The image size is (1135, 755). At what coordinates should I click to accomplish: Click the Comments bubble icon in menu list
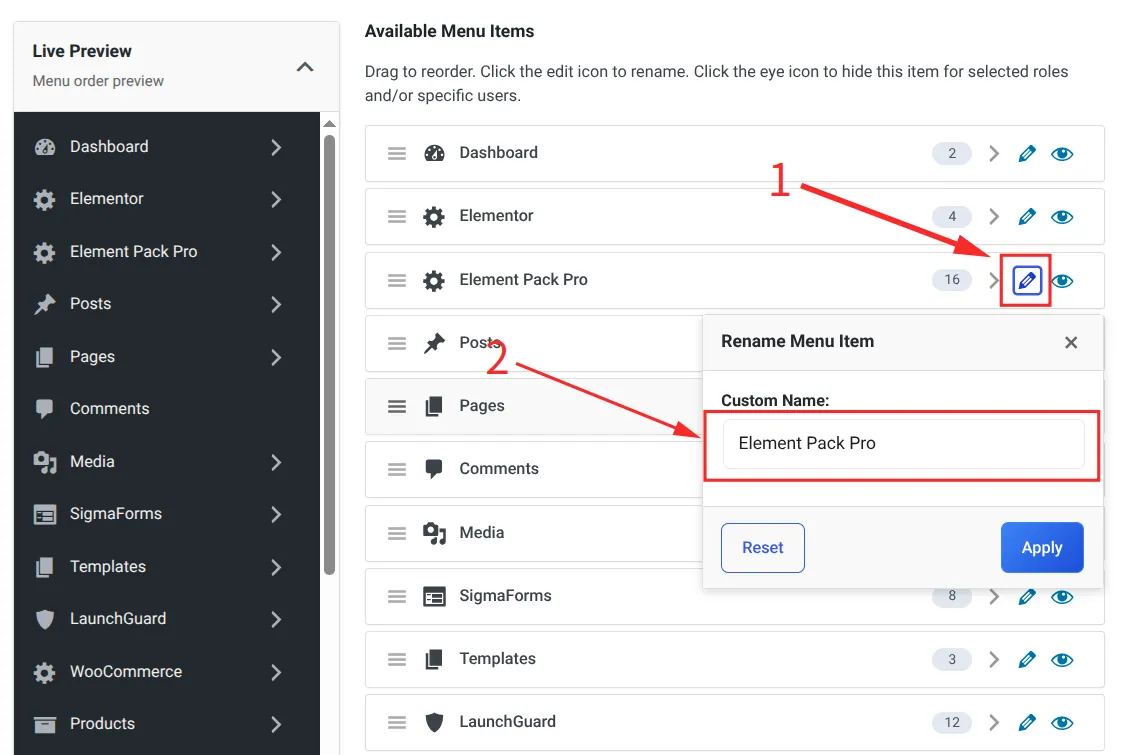point(434,469)
